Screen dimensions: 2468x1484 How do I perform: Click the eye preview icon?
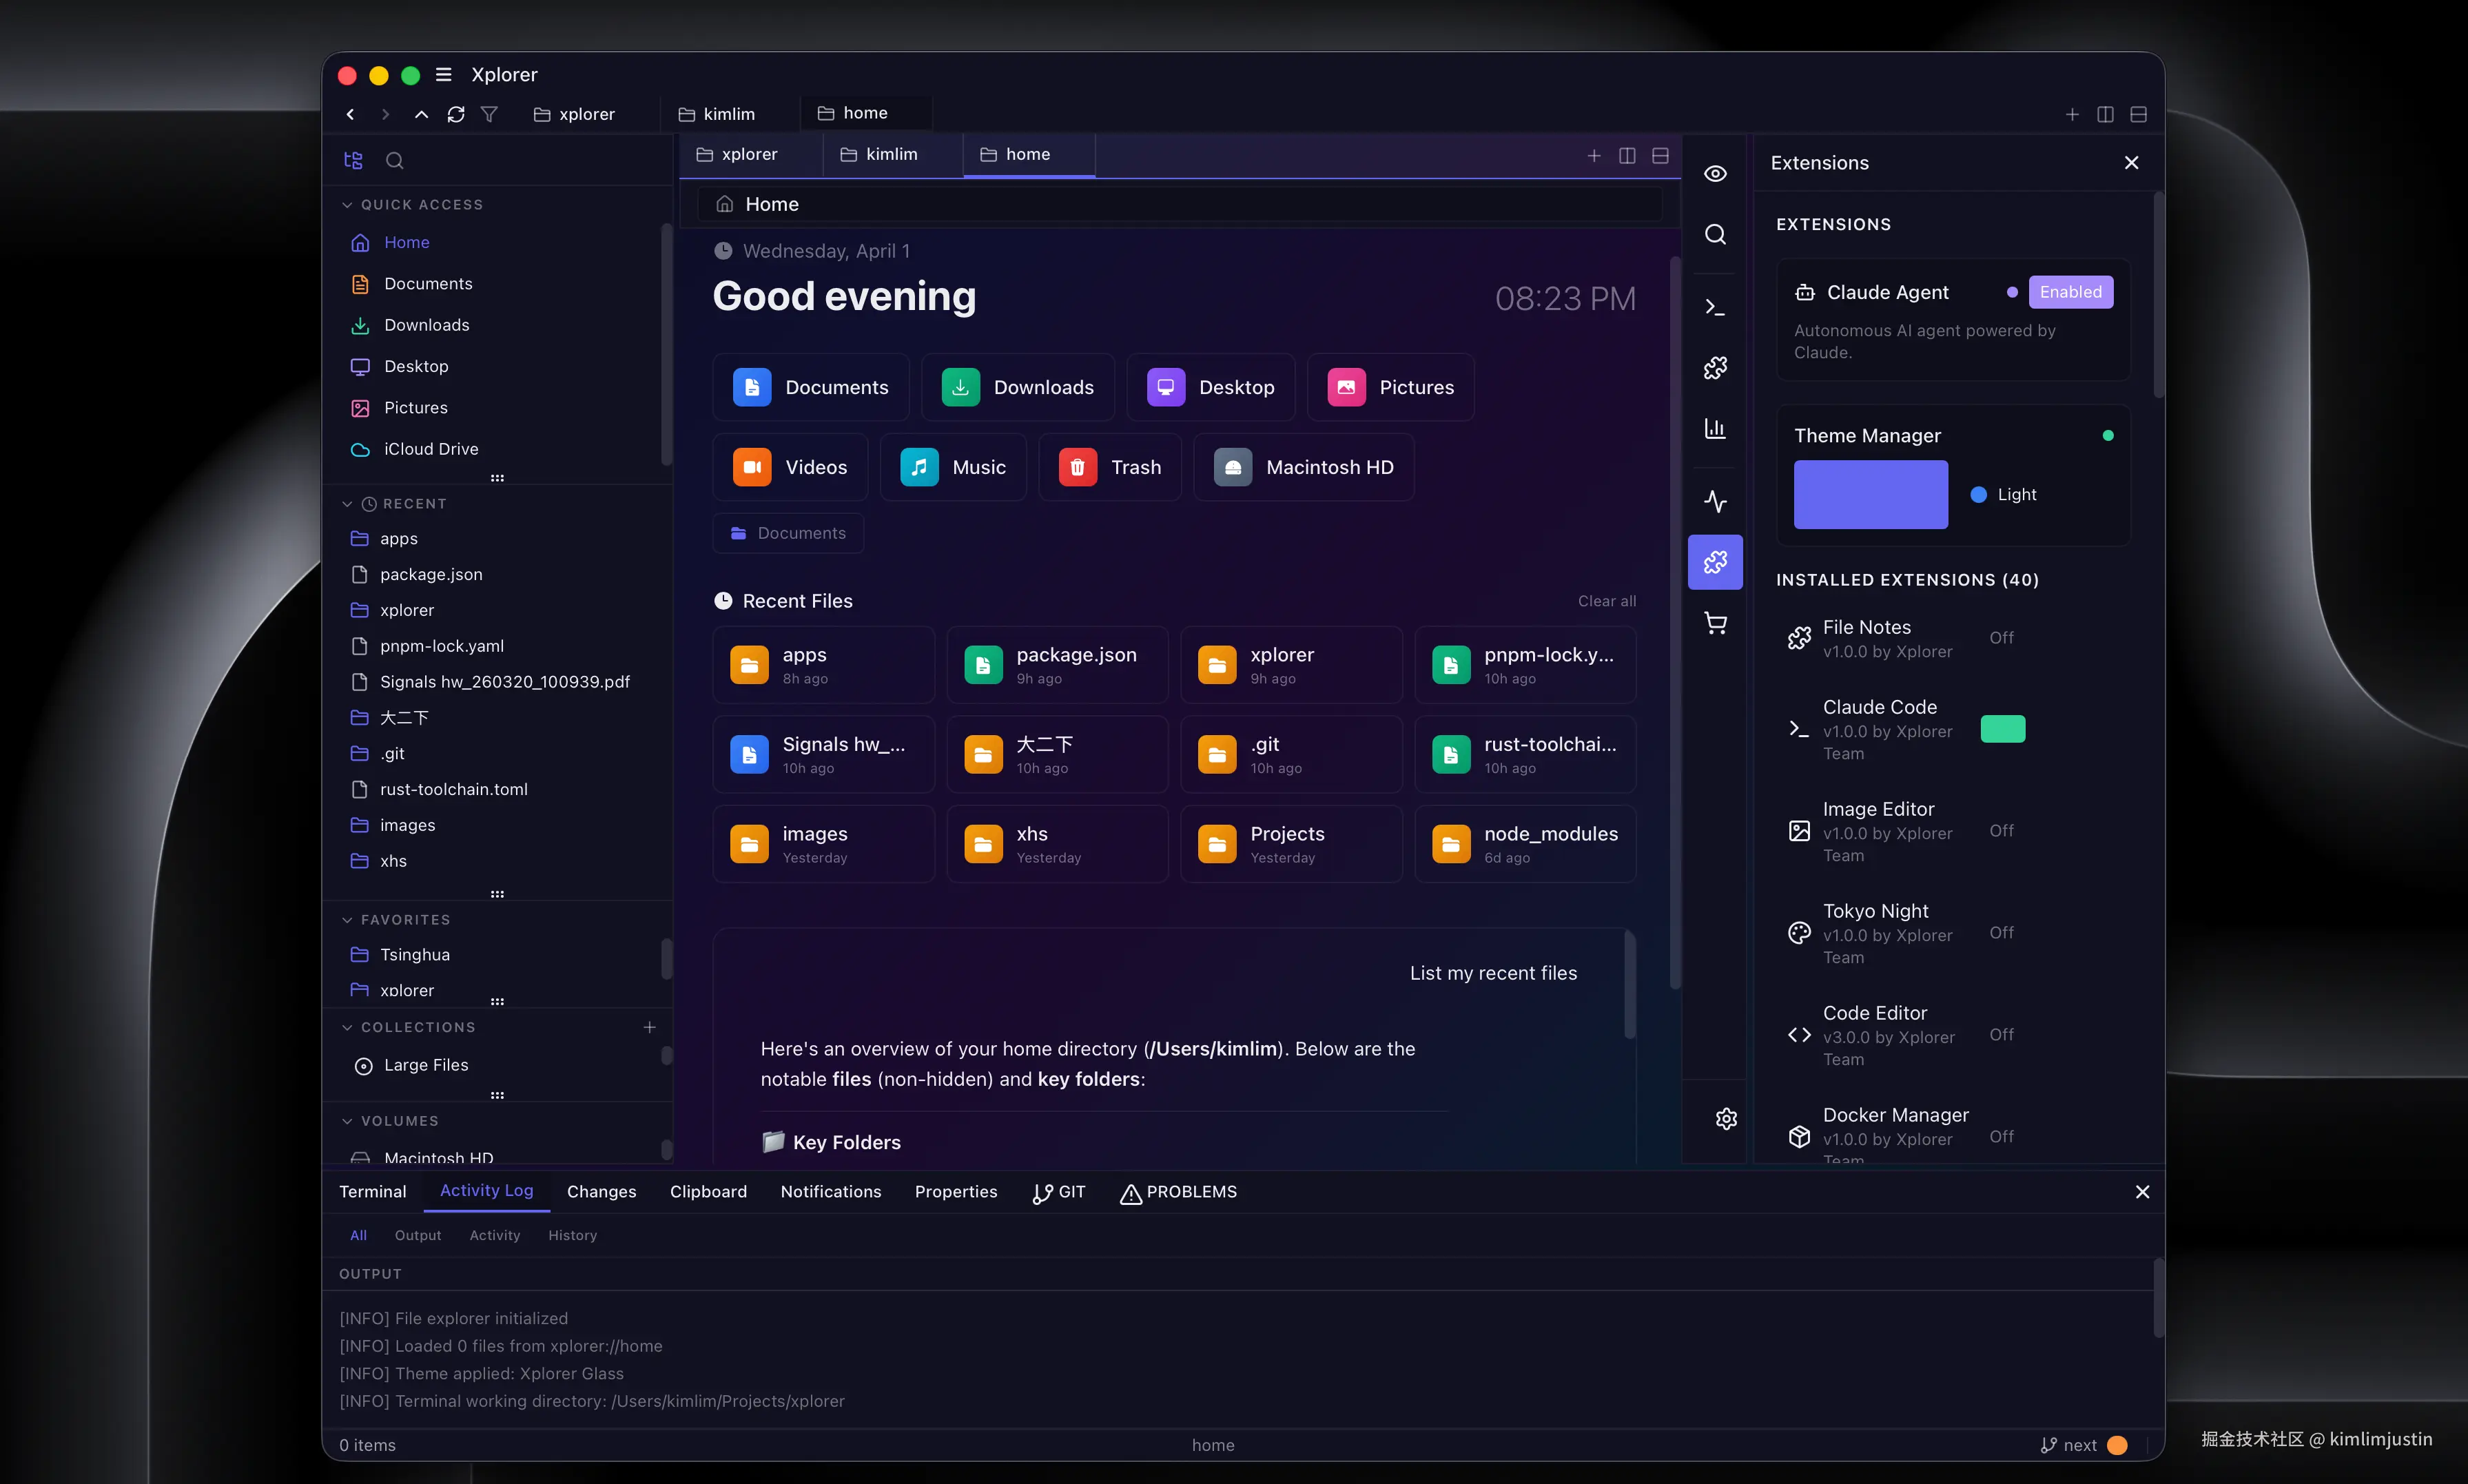[1715, 174]
